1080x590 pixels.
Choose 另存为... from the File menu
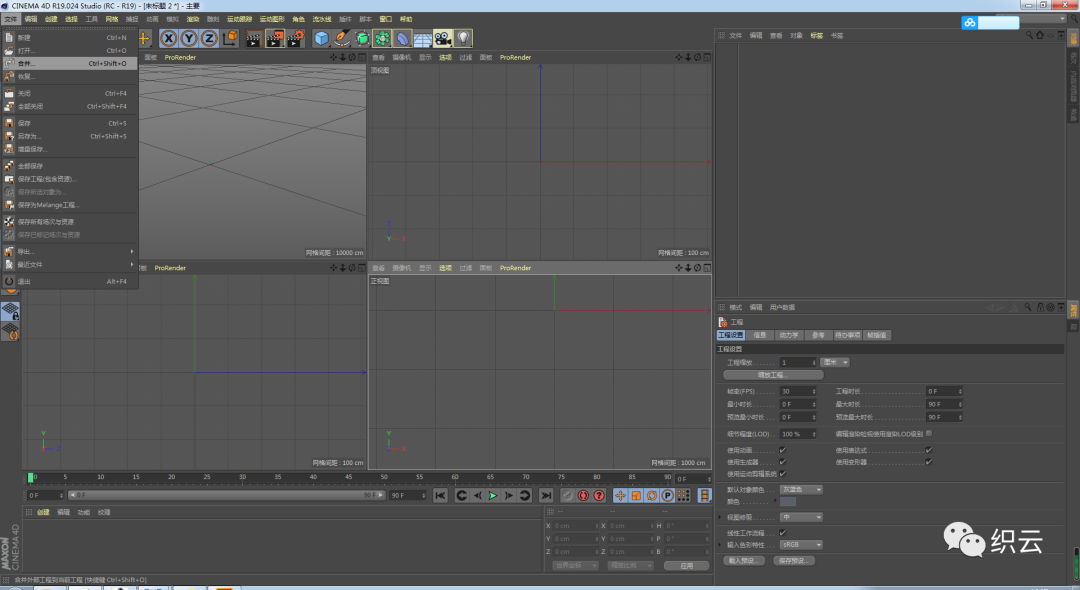click(x=69, y=136)
